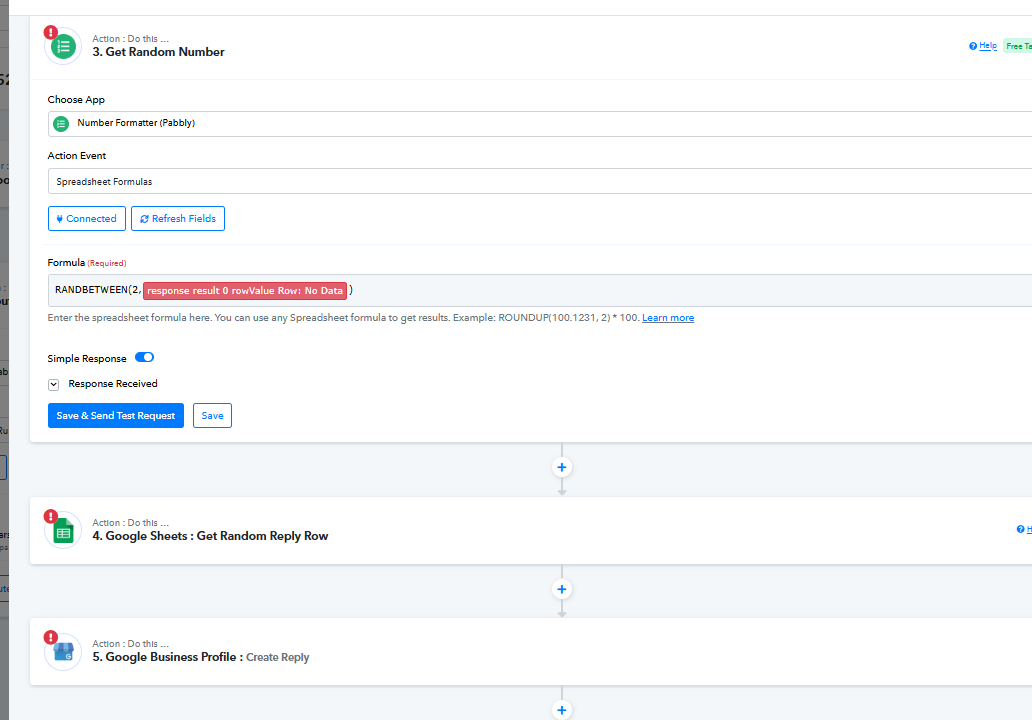1032x720 pixels.
Task: Click the Formula (Required) label
Action: click(x=87, y=263)
